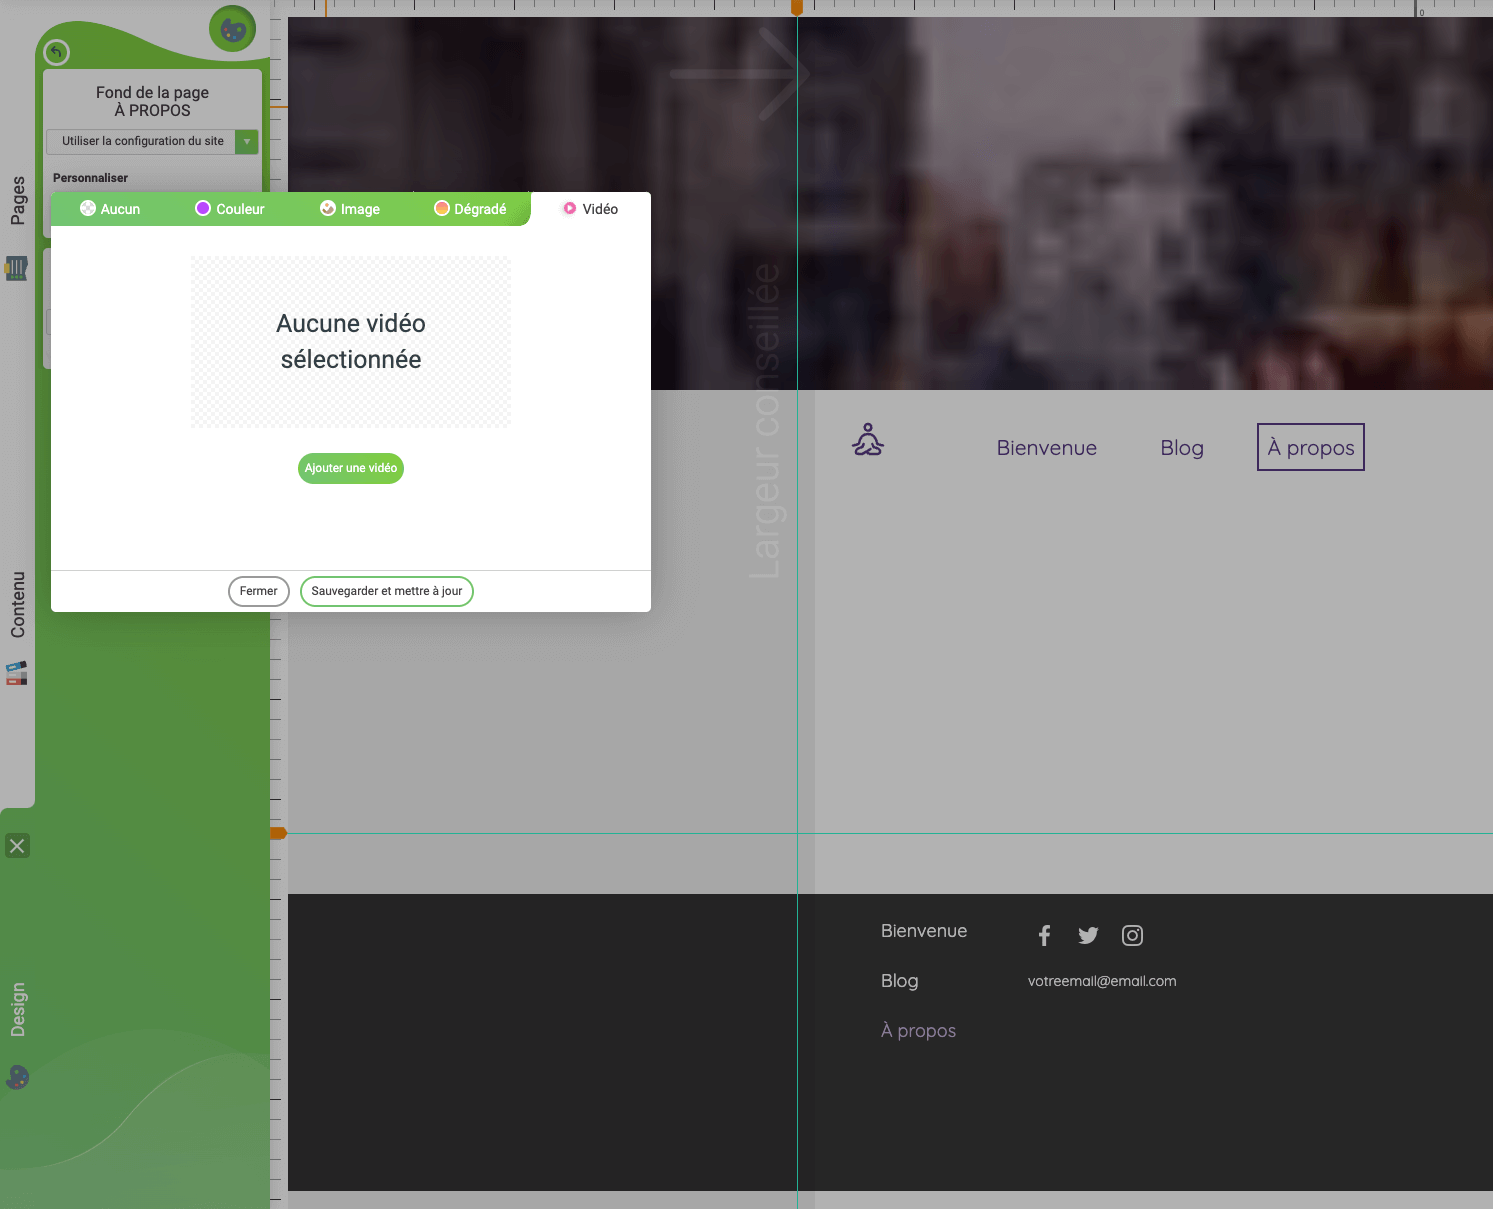1493x1209 pixels.
Task: Open the Facebook icon in footer
Action: 1044,935
